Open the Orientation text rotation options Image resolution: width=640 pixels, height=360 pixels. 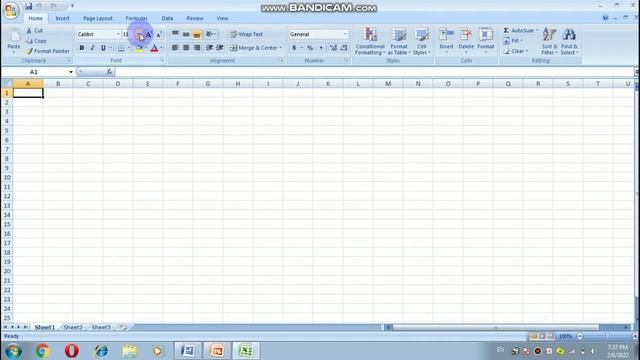[x=211, y=34]
